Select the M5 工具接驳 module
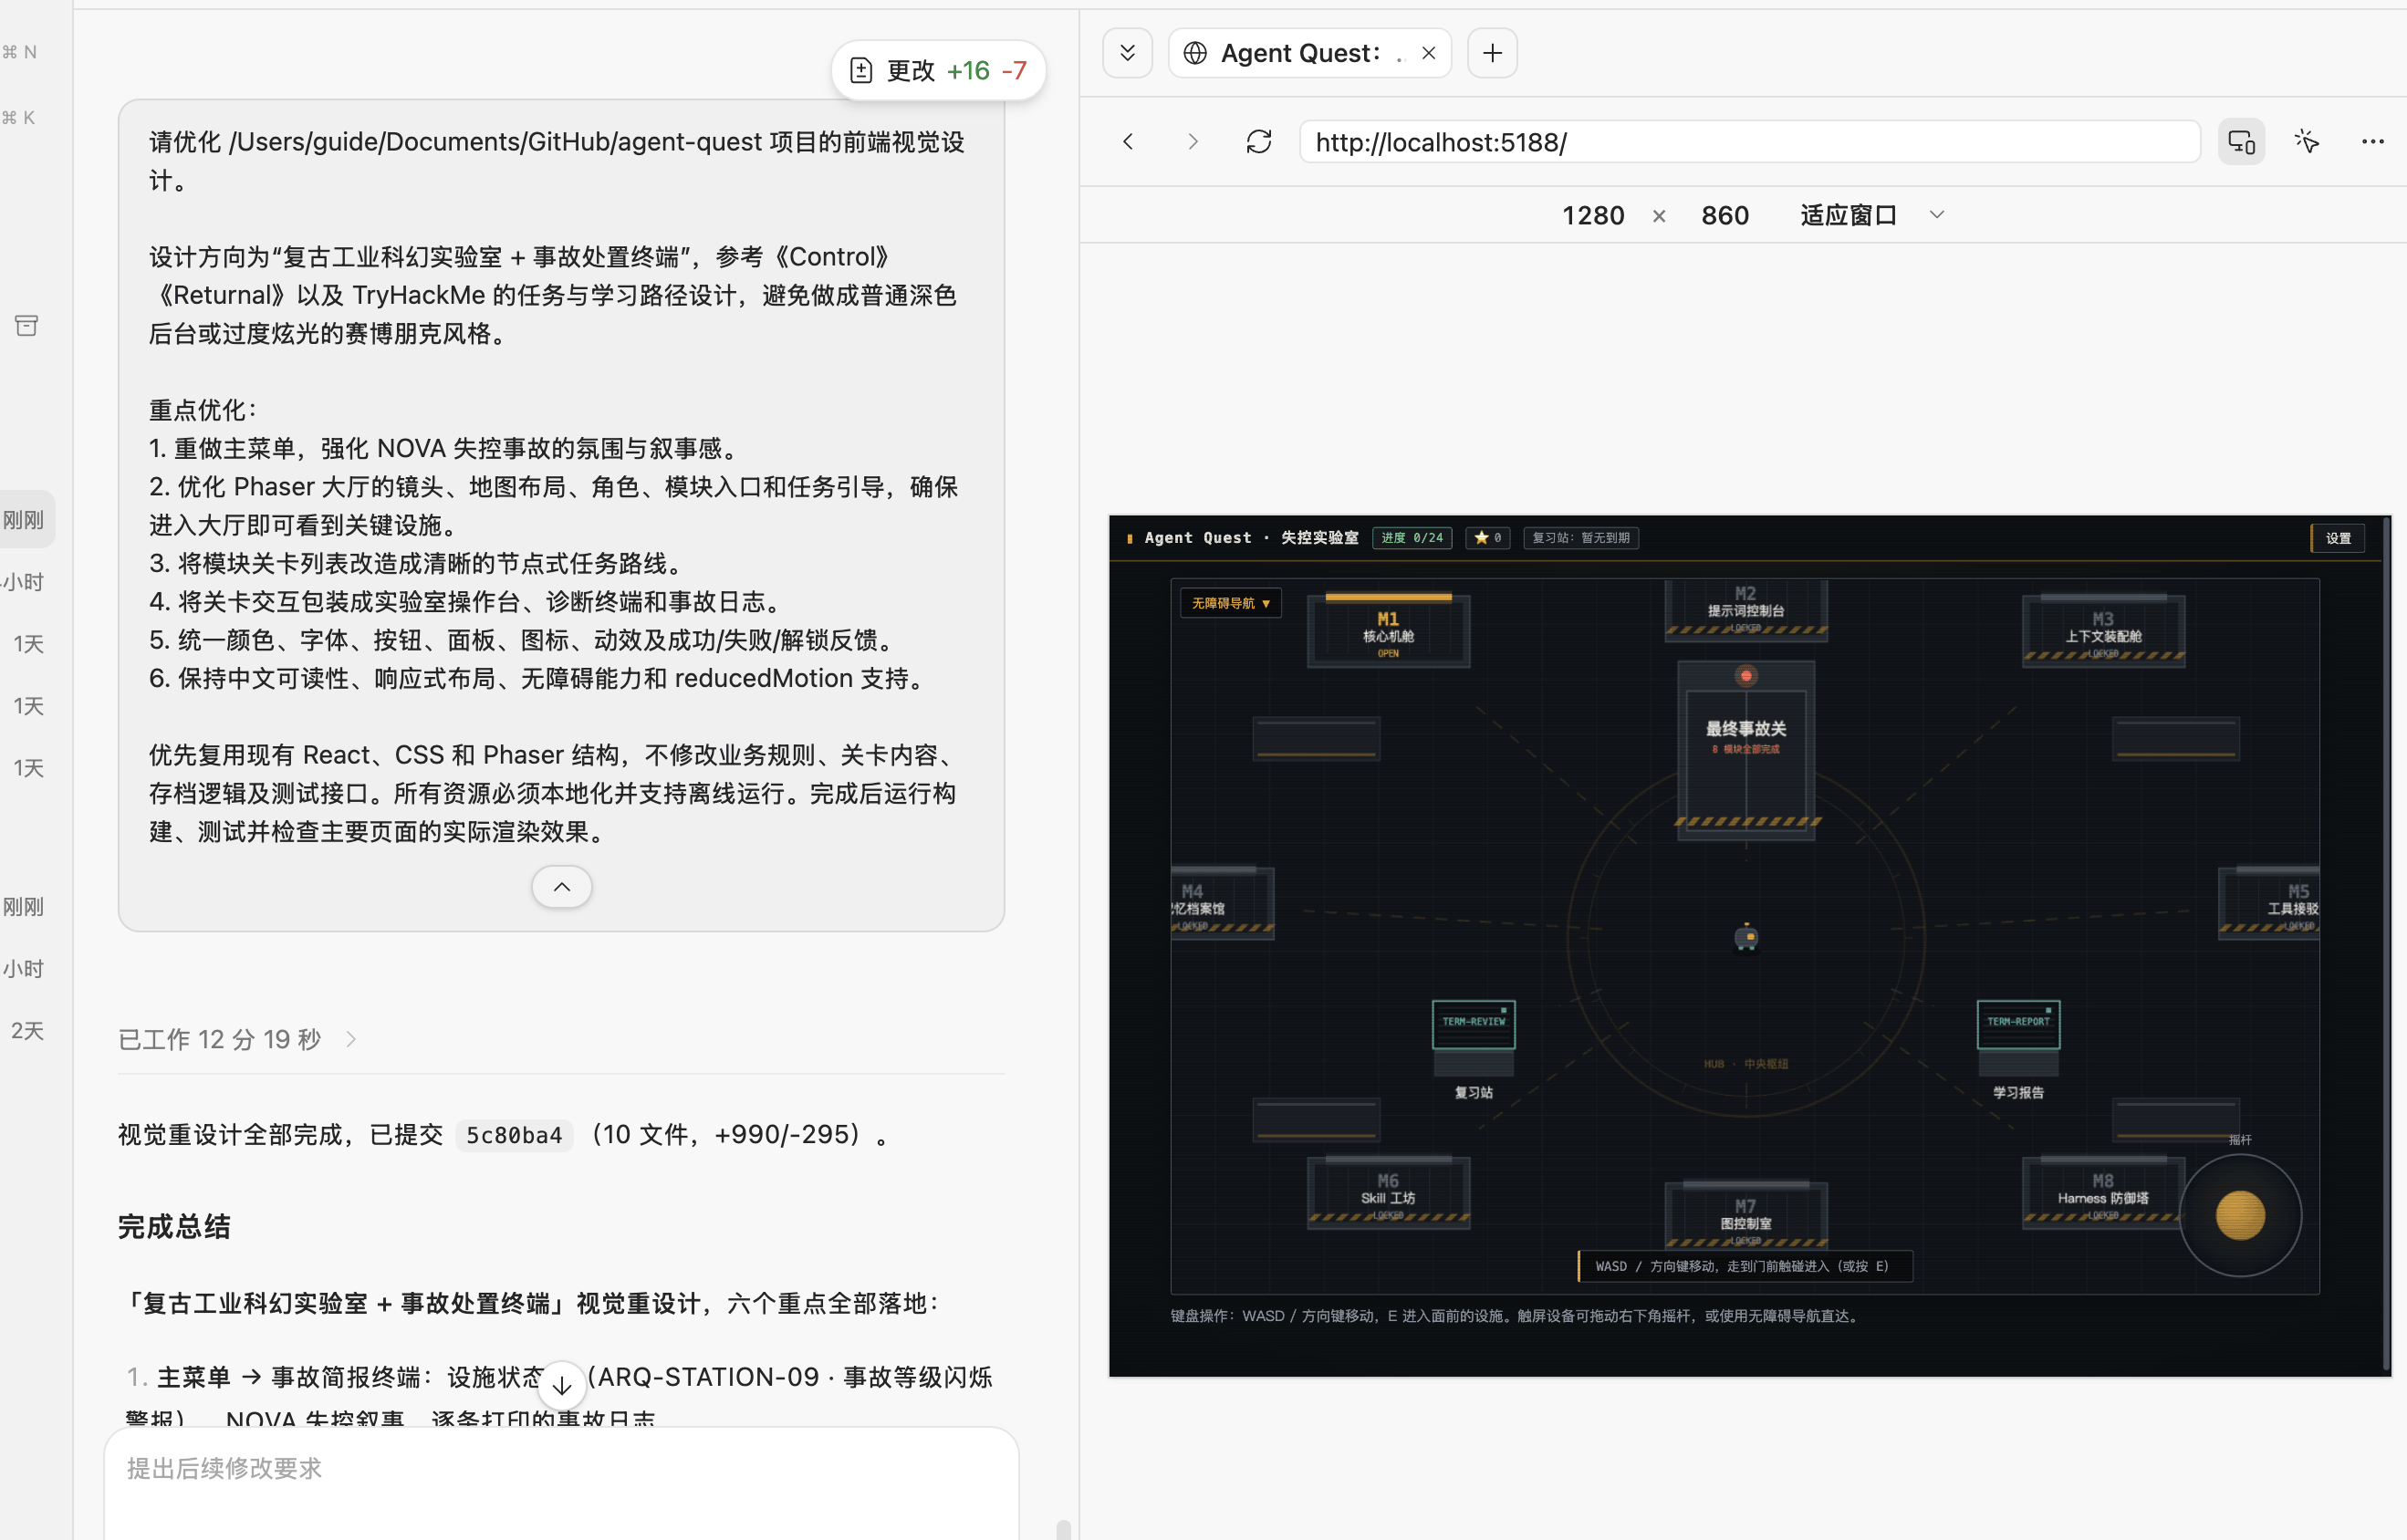The width and height of the screenshot is (2407, 1540). pyautogui.click(x=2268, y=904)
